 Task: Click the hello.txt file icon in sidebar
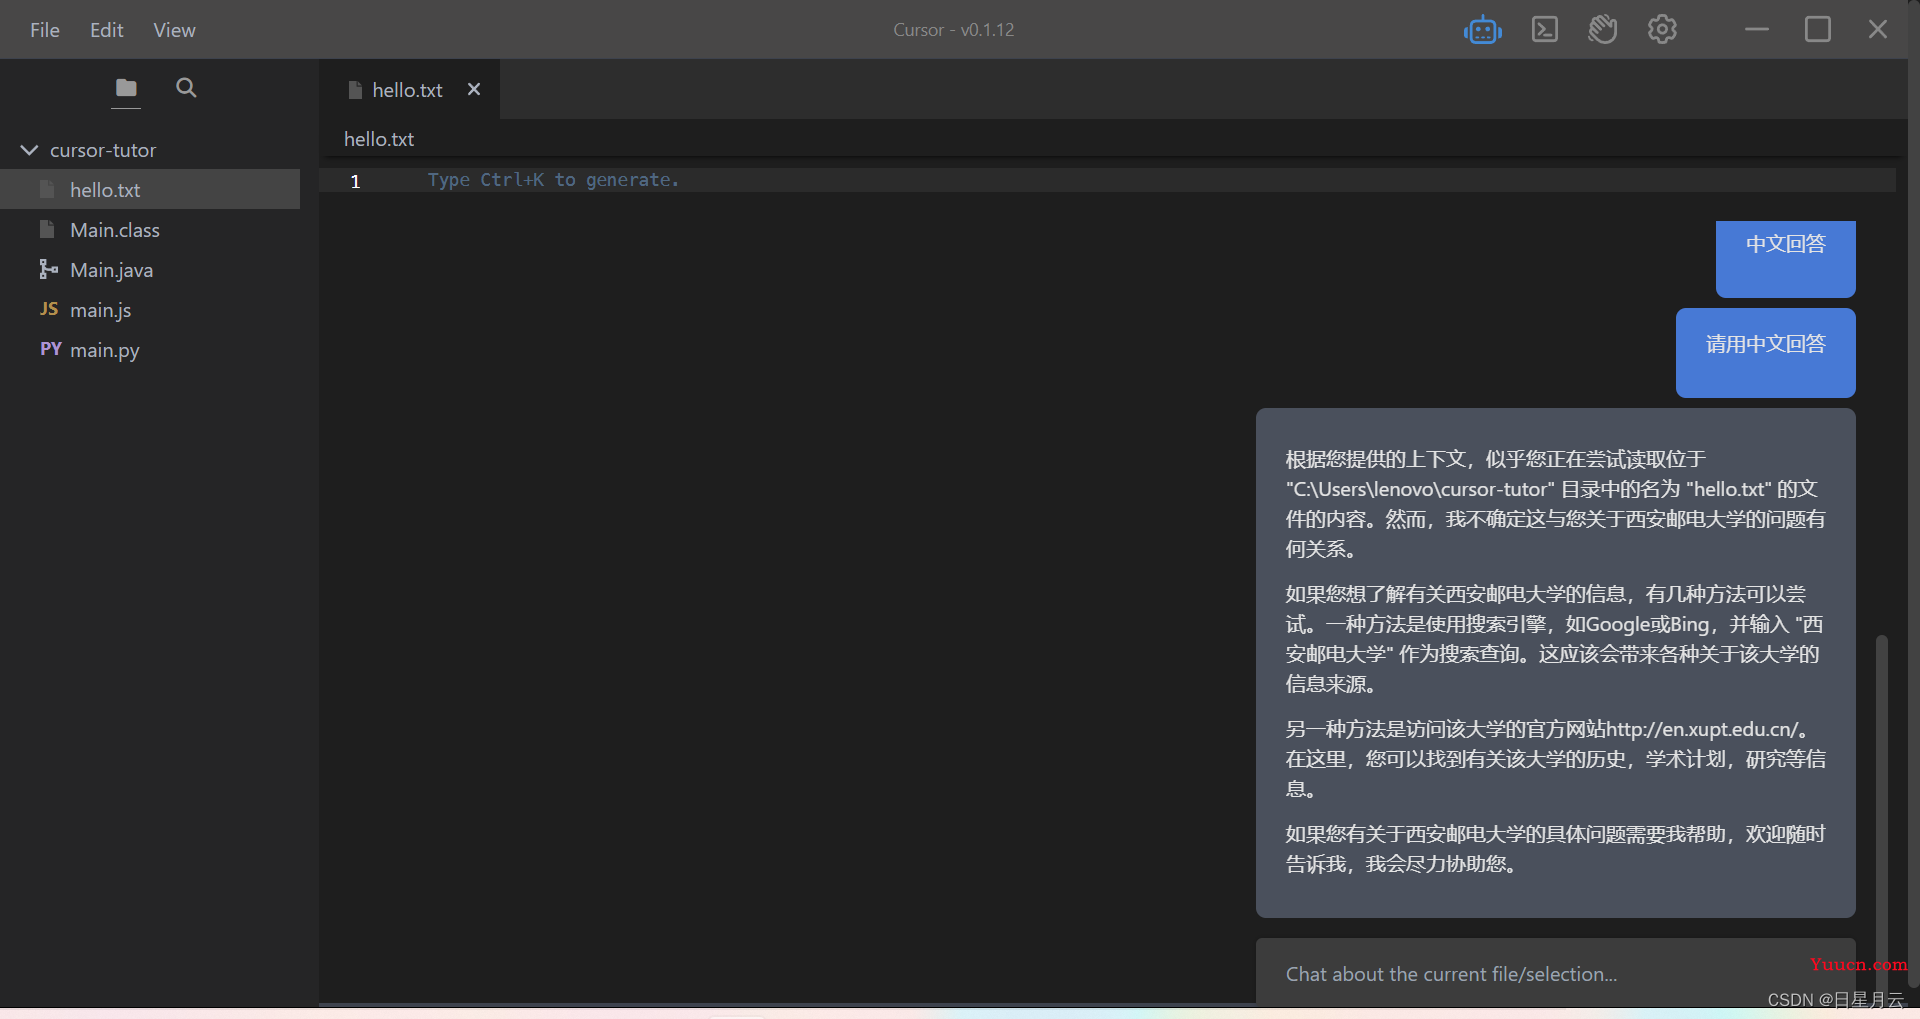click(47, 189)
